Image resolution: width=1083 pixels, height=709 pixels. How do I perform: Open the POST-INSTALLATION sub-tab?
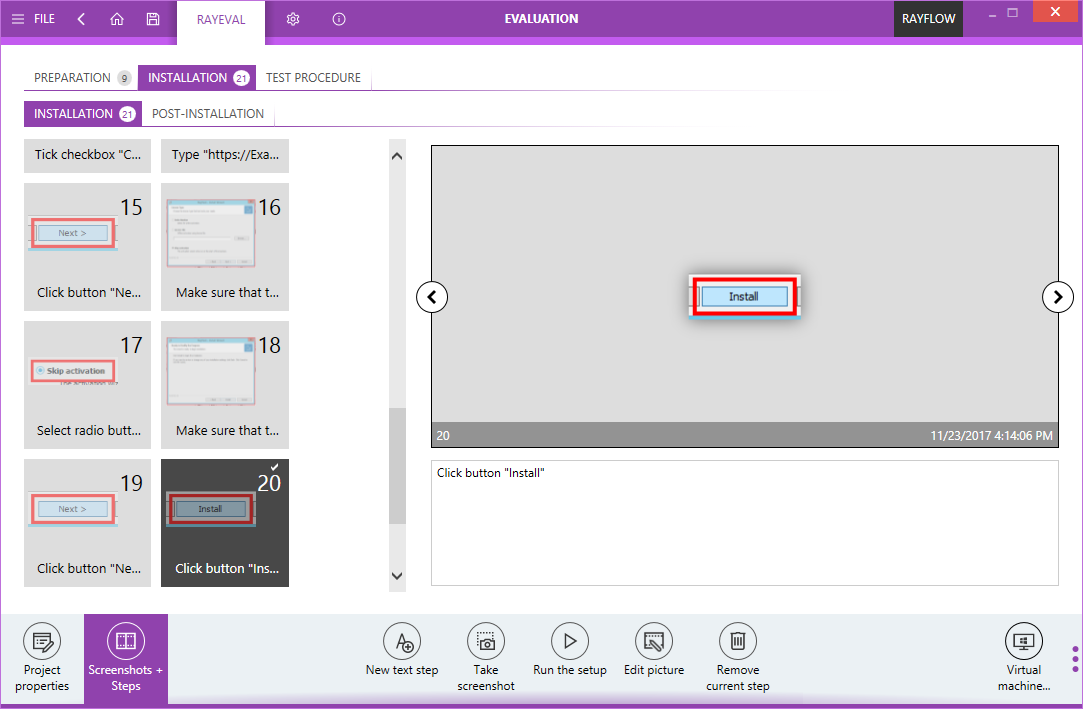coord(208,114)
